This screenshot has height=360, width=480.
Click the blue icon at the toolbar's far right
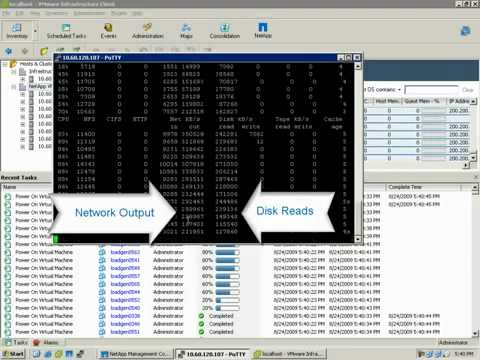(465, 31)
